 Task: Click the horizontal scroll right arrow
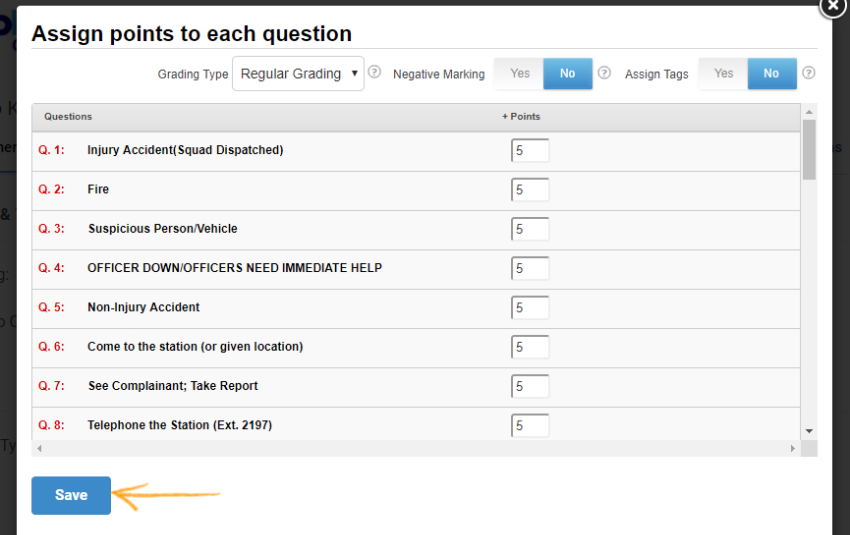793,449
